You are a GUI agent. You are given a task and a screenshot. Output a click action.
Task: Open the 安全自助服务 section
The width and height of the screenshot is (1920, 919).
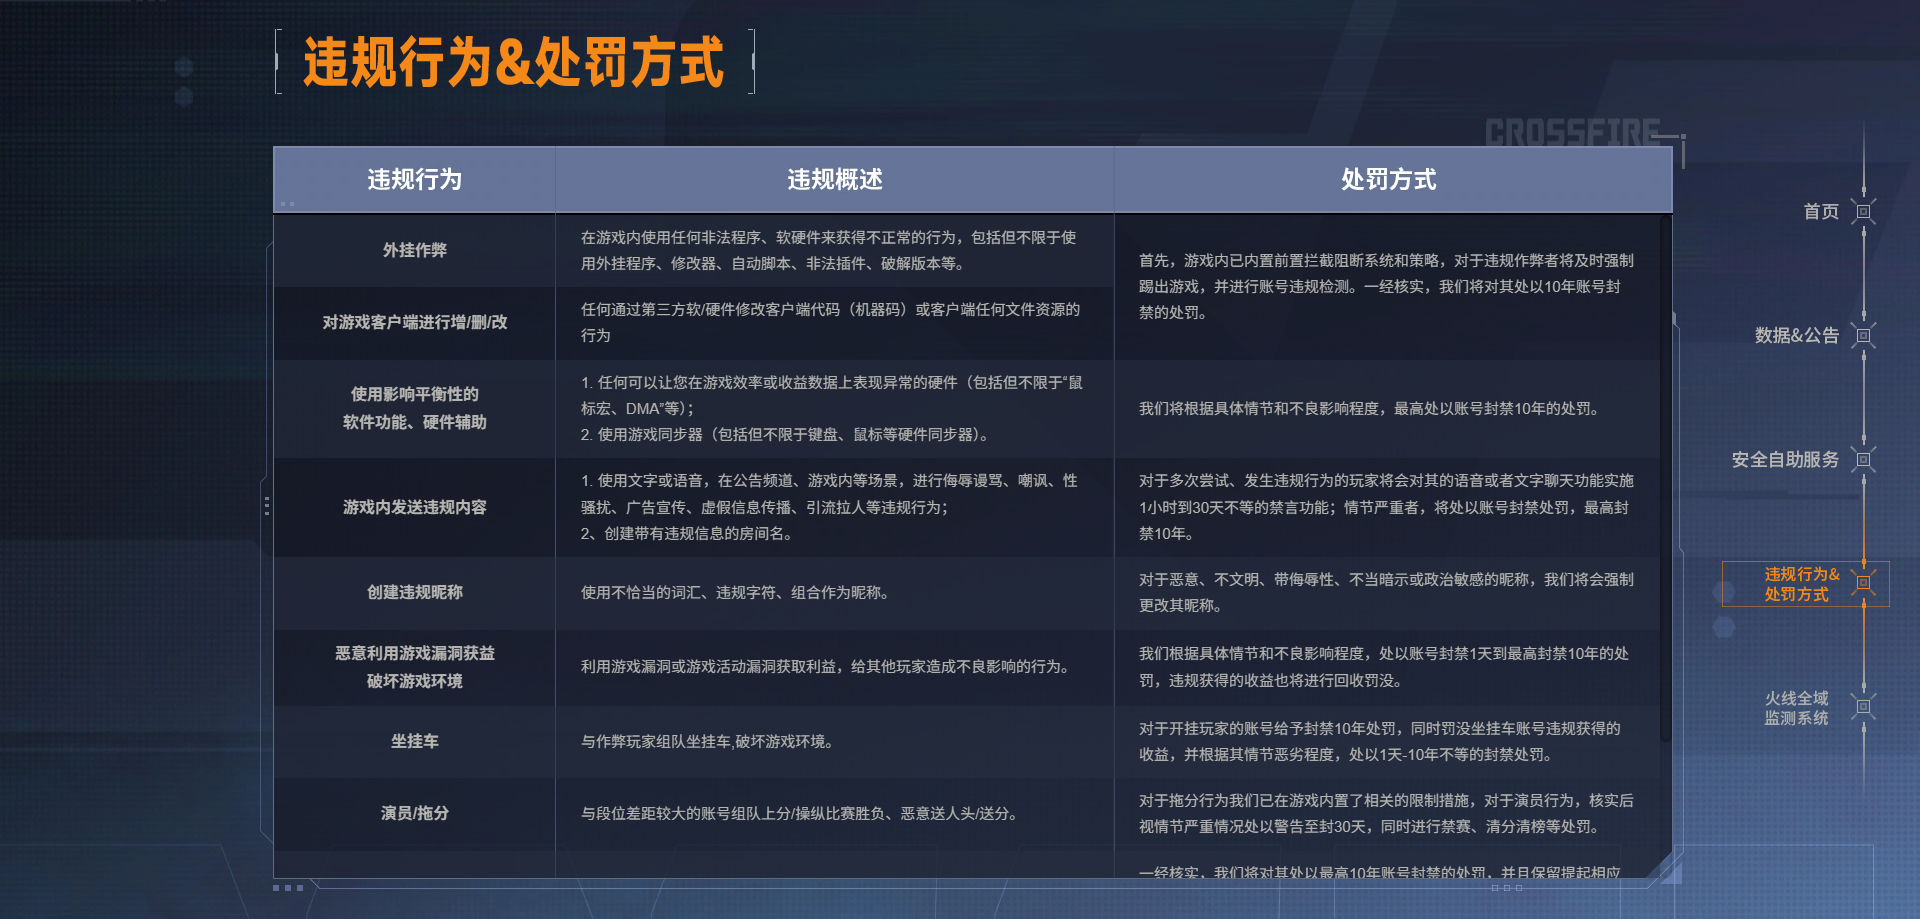pos(1785,460)
